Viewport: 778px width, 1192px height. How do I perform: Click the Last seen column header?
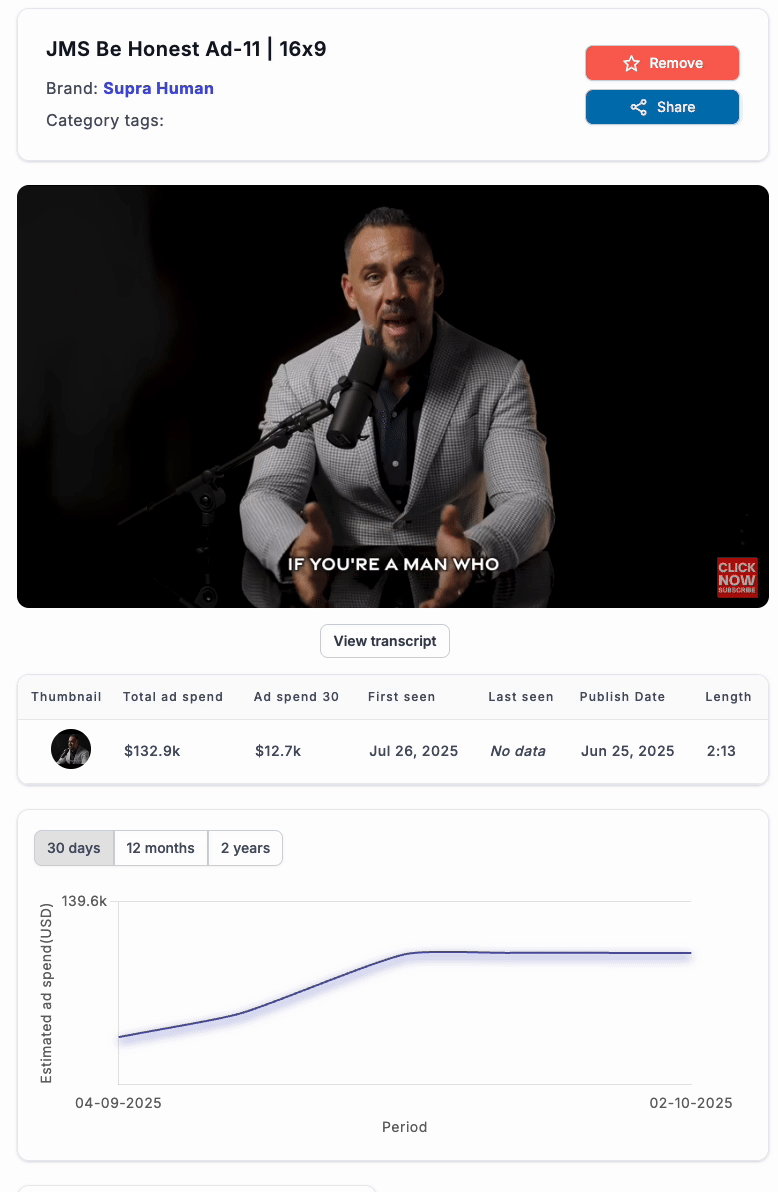tap(520, 697)
